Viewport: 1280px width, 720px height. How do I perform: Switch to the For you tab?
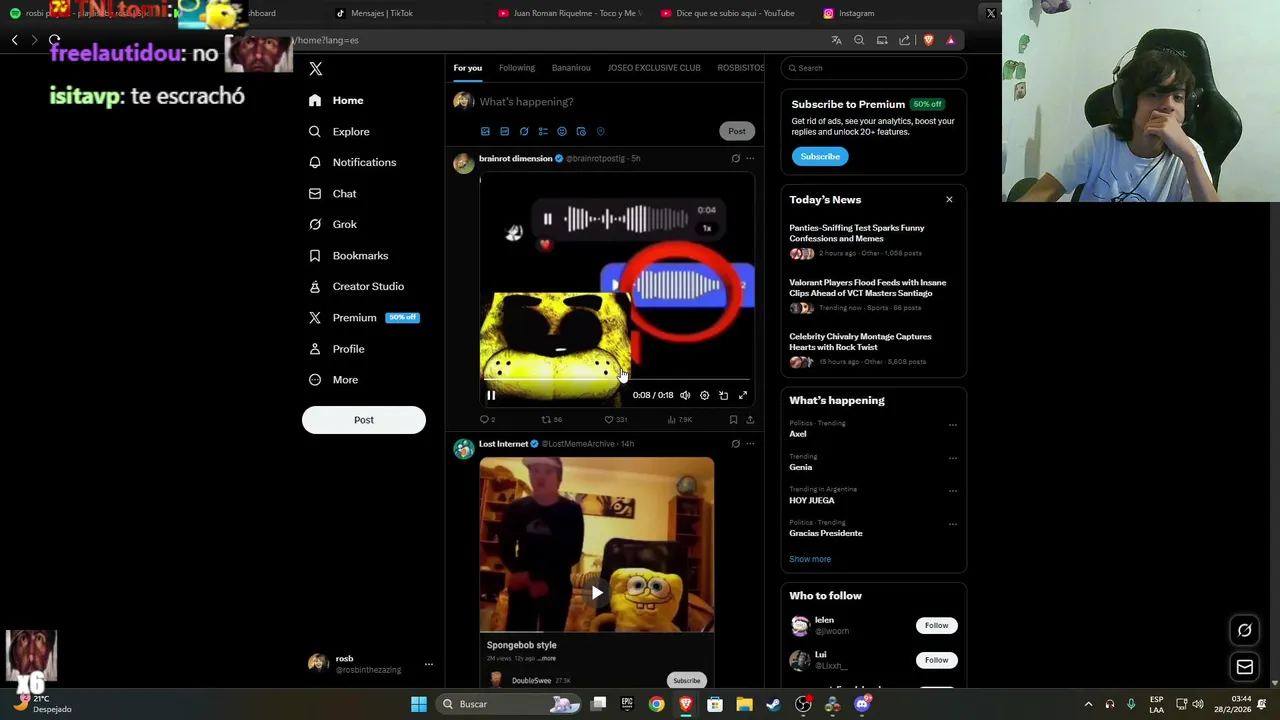point(467,68)
